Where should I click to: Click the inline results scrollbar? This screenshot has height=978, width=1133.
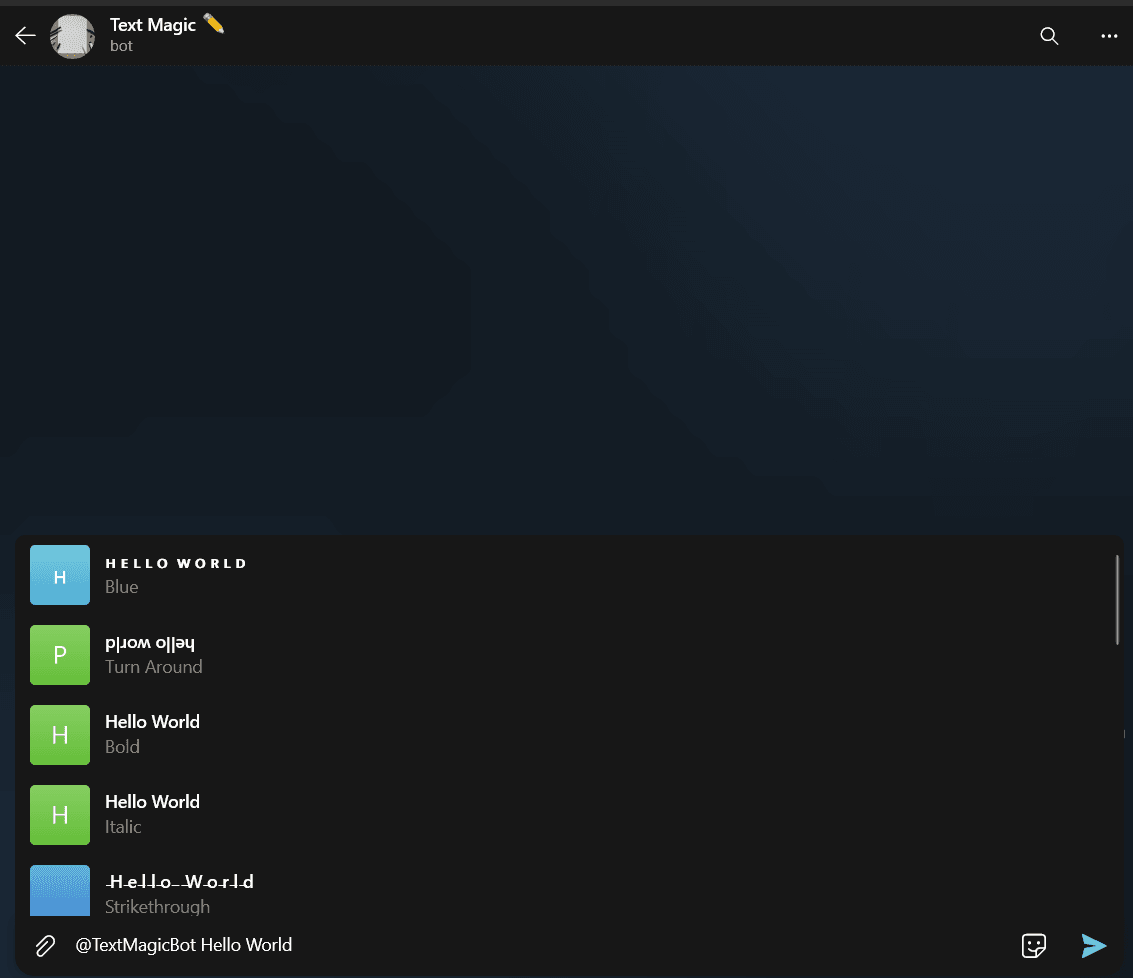point(1117,600)
